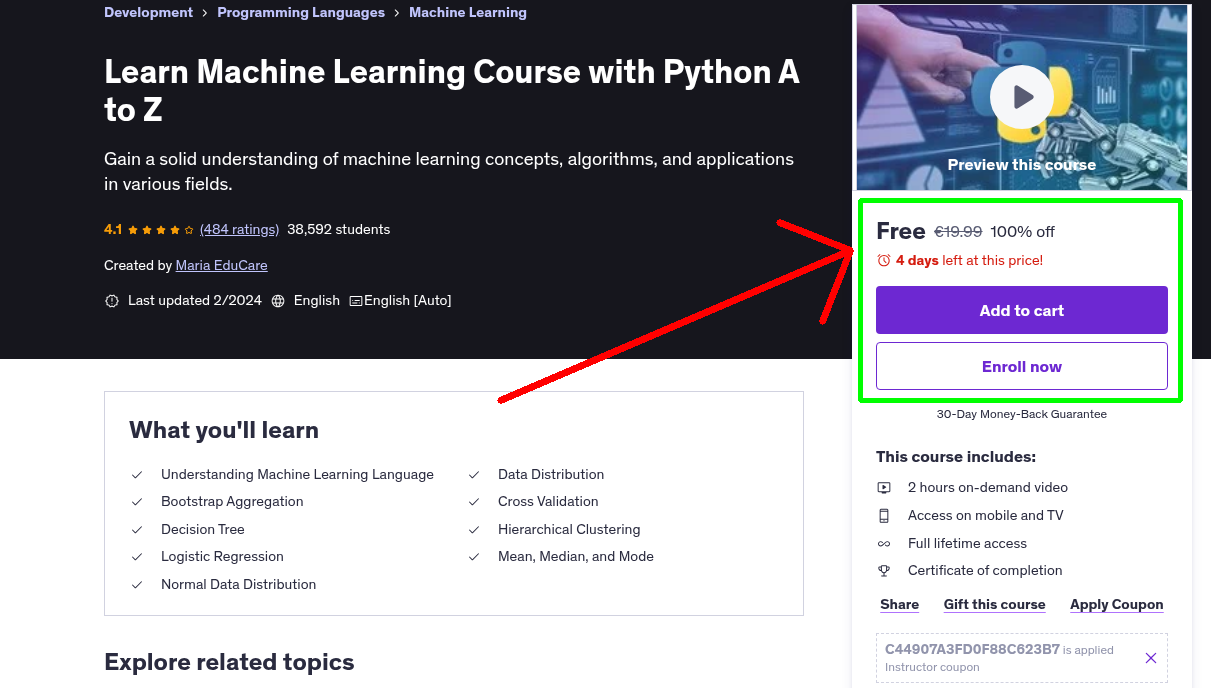Click the Preview this course thumbnail
This screenshot has height=688, width=1211.
click(x=1021, y=97)
